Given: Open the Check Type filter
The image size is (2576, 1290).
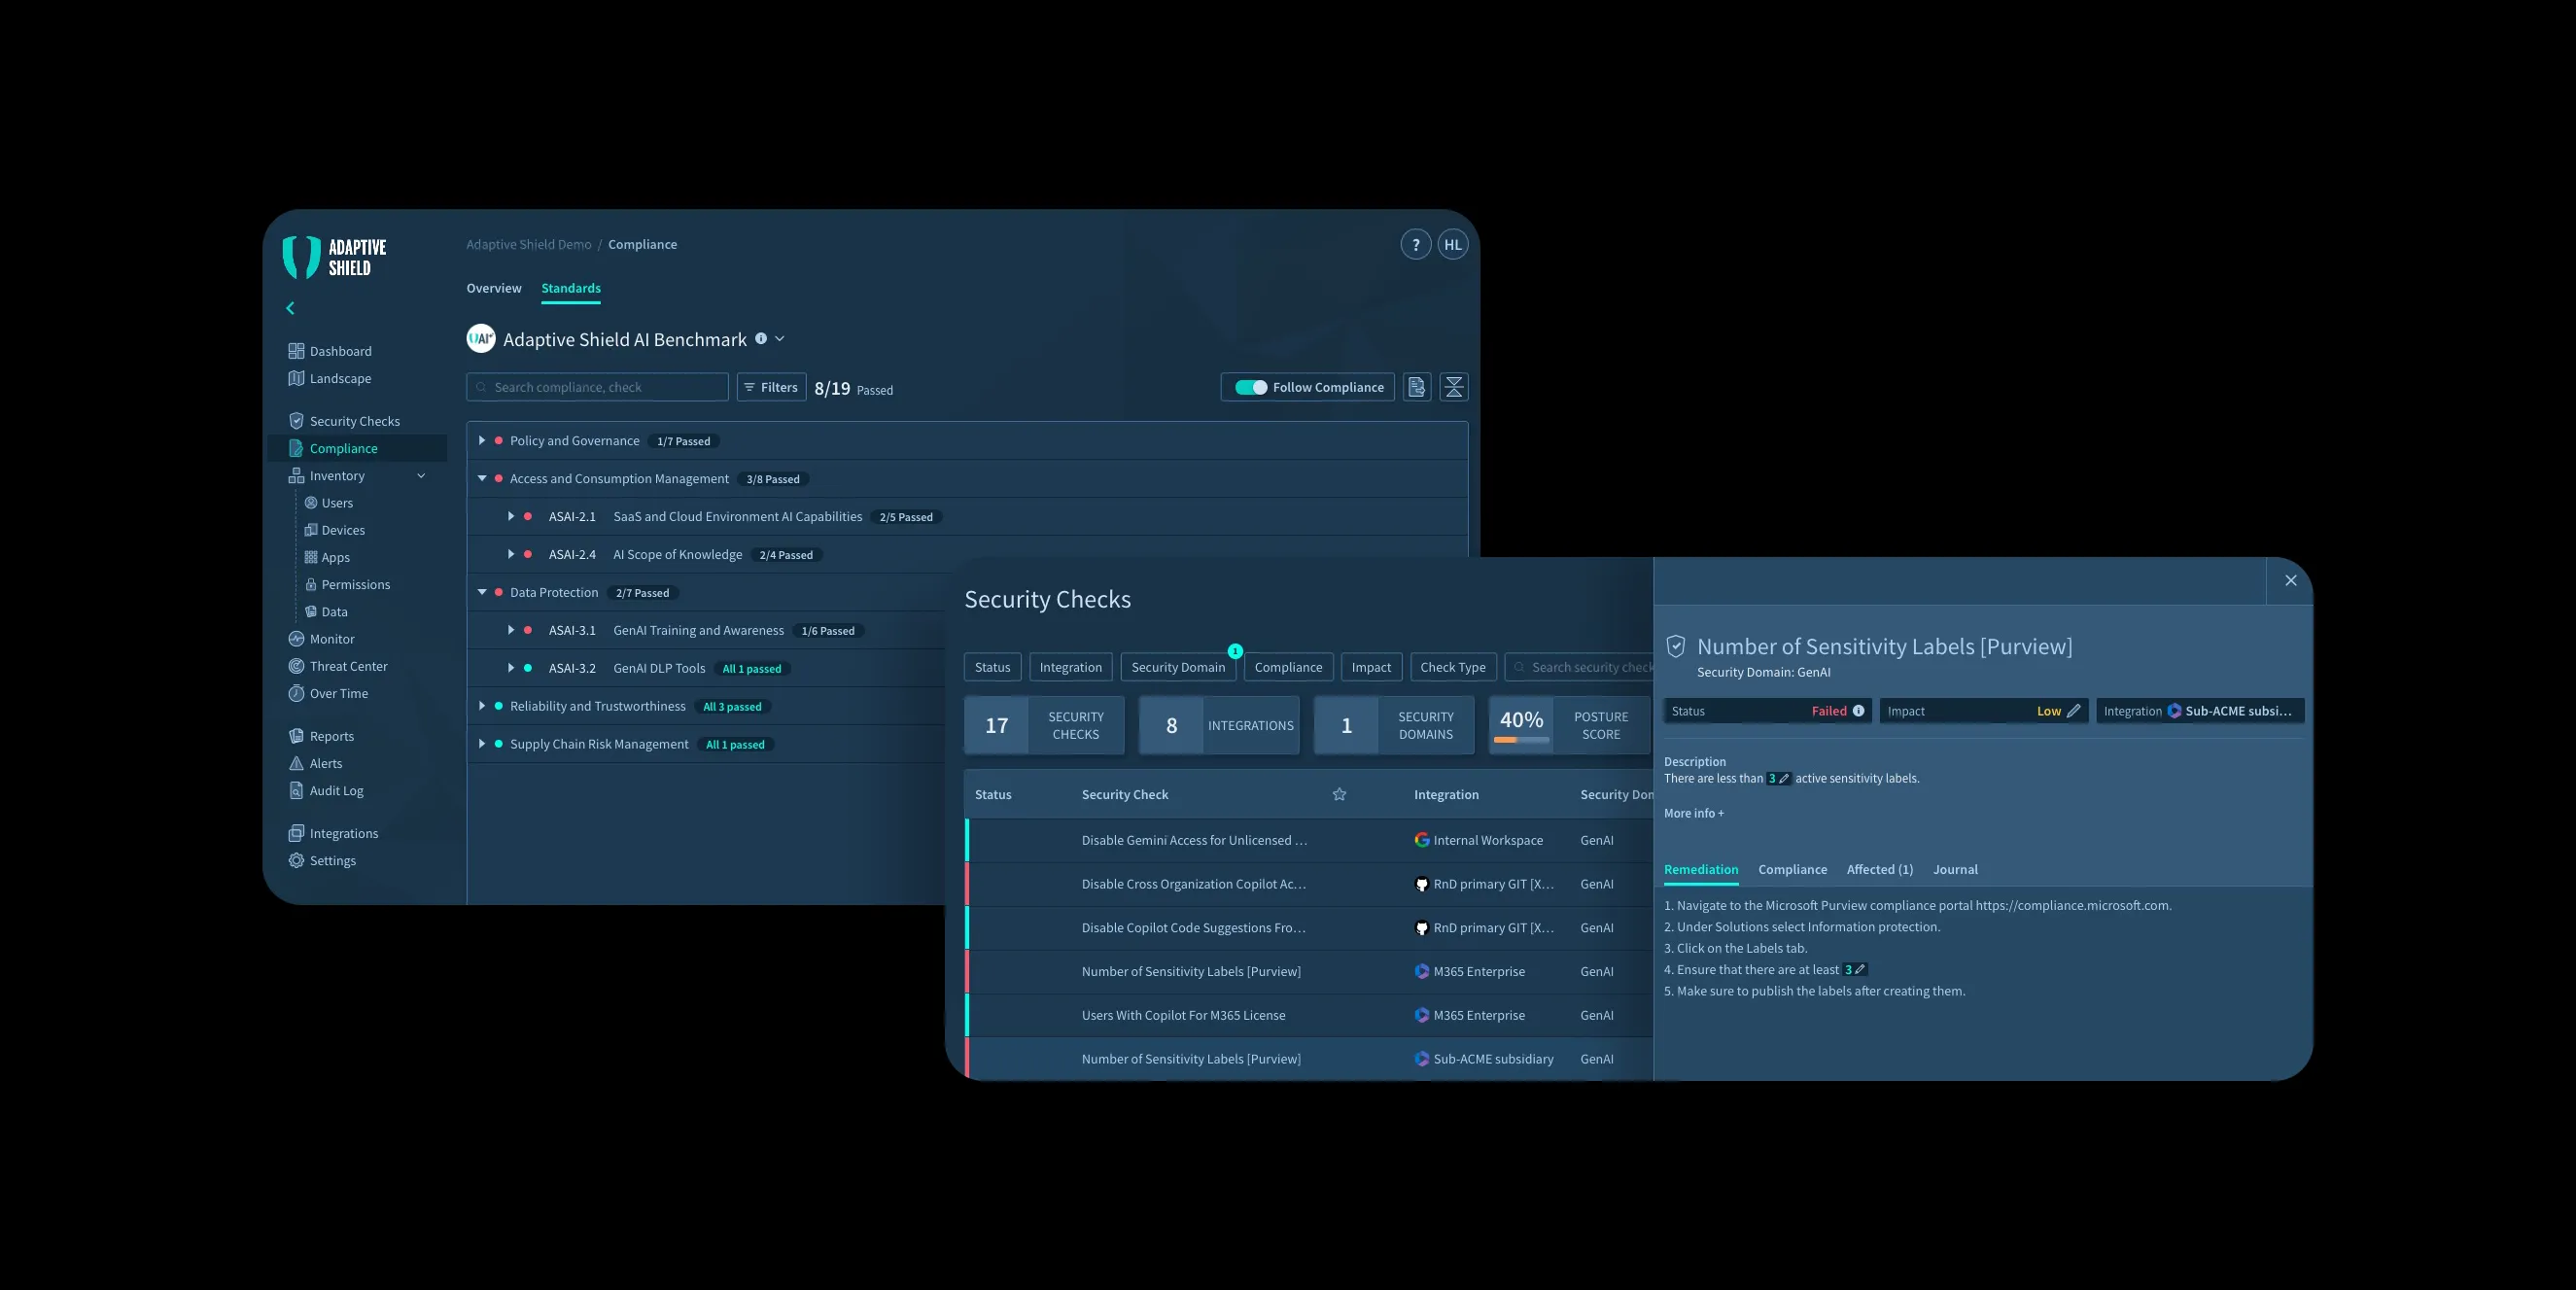Looking at the screenshot, I should tap(1453, 667).
